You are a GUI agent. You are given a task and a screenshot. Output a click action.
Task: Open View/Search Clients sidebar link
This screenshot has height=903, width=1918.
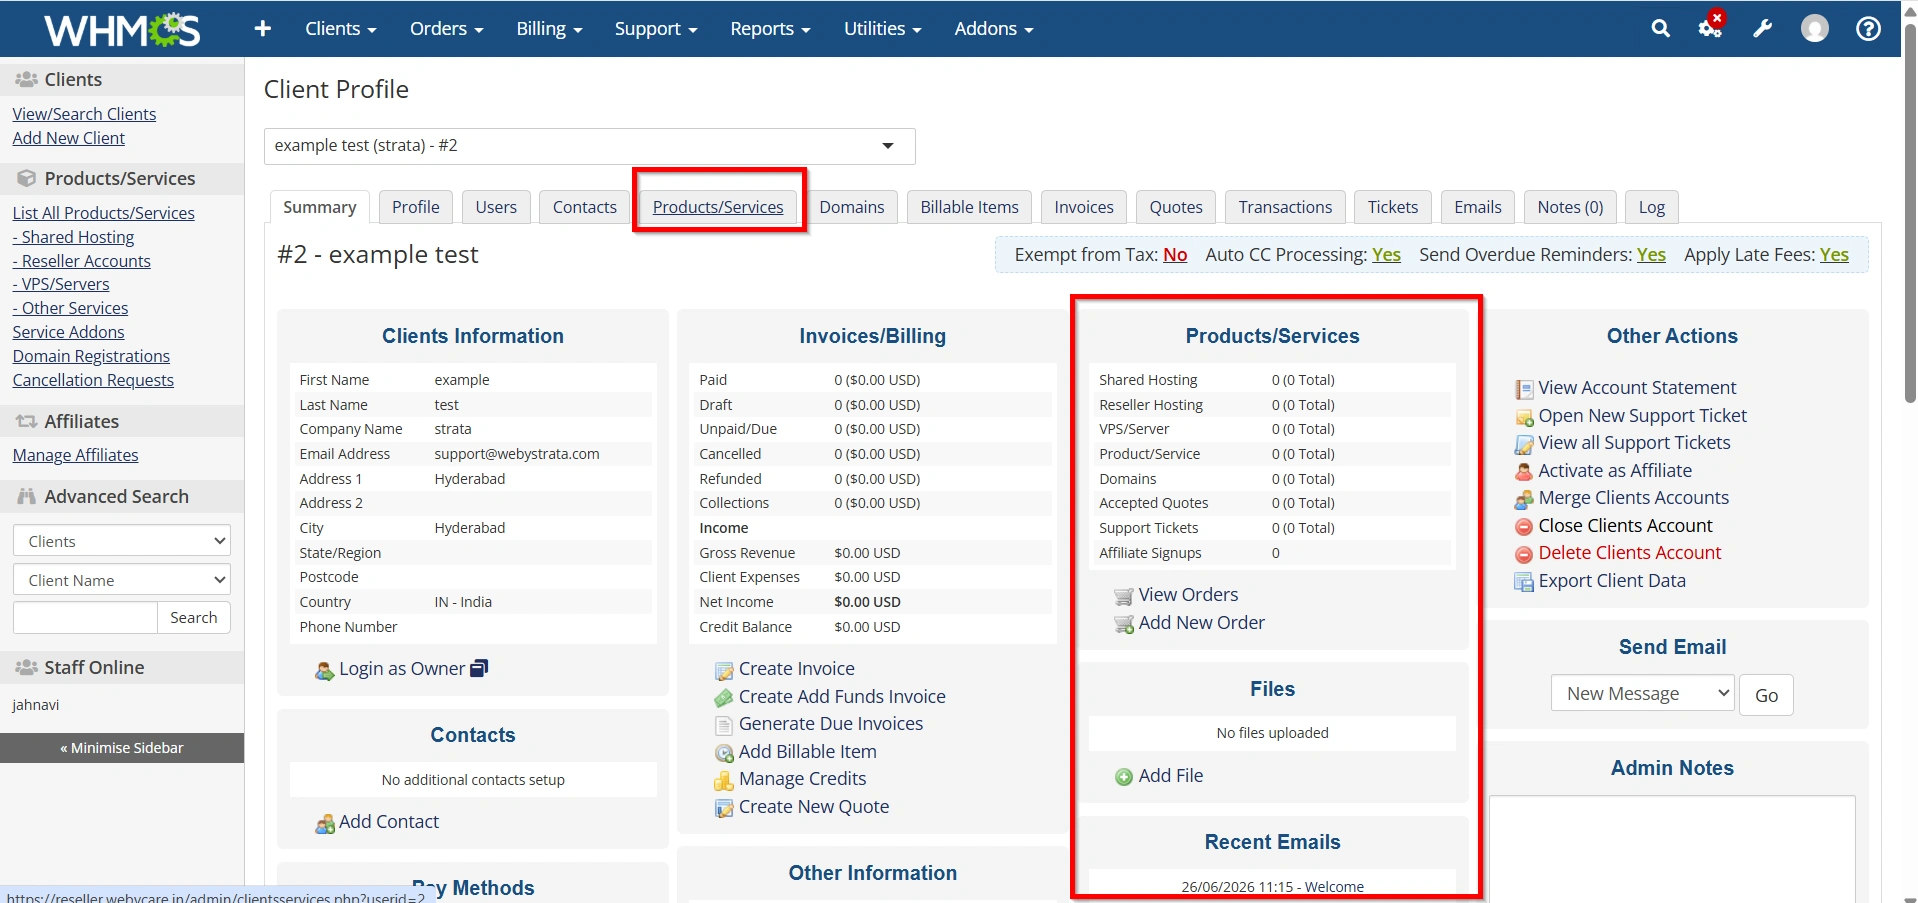click(84, 114)
